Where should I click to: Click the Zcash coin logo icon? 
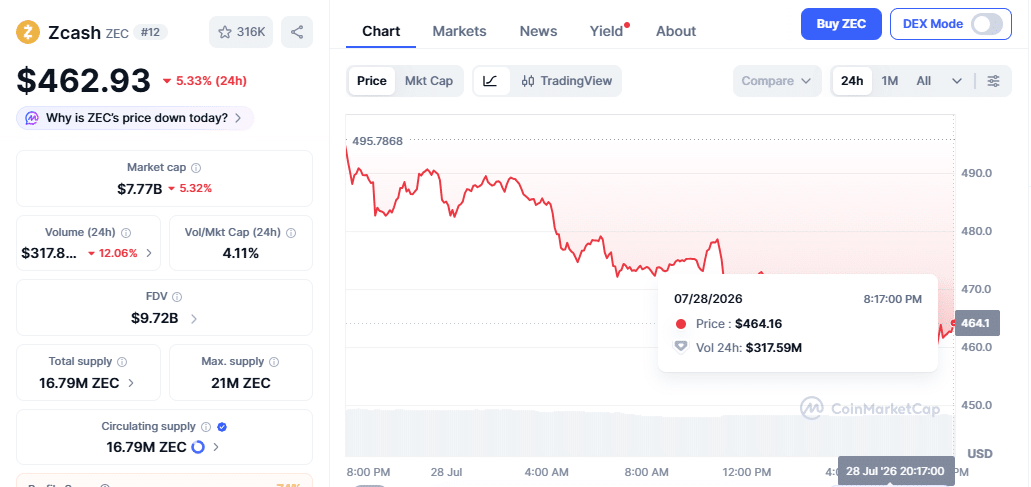pos(28,32)
